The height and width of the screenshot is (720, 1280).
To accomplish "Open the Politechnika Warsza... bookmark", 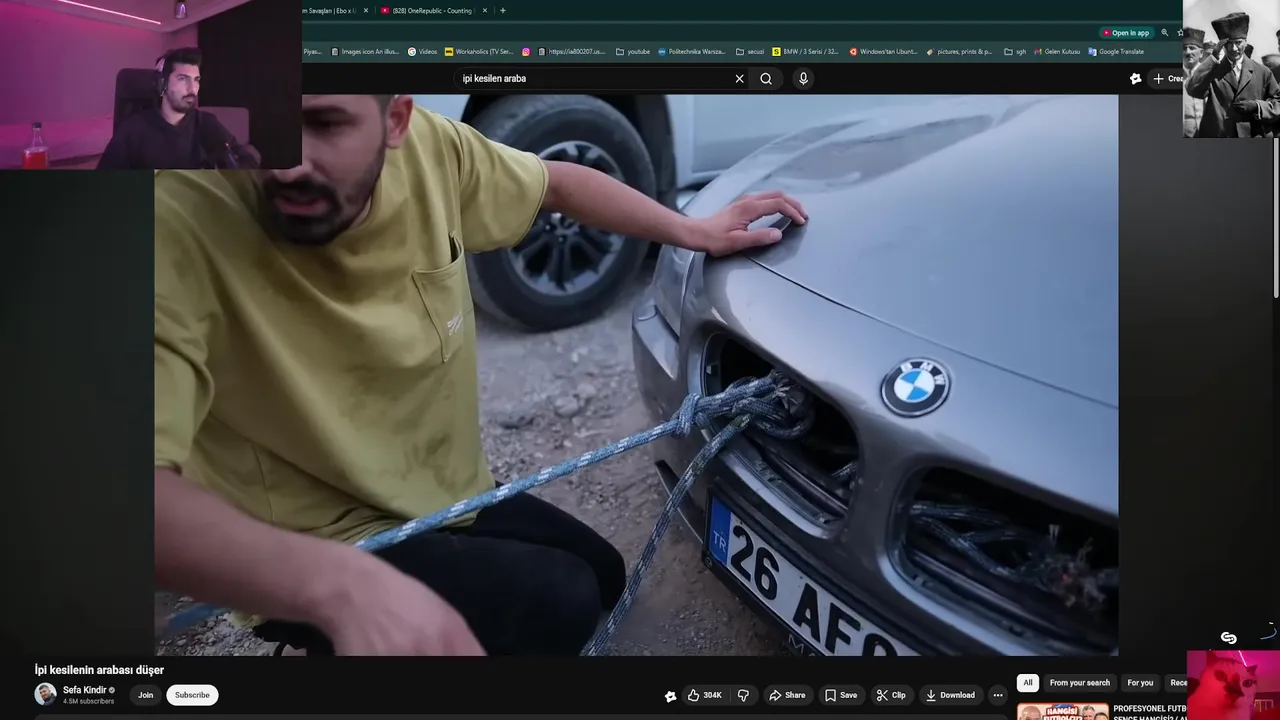I will 692,52.
